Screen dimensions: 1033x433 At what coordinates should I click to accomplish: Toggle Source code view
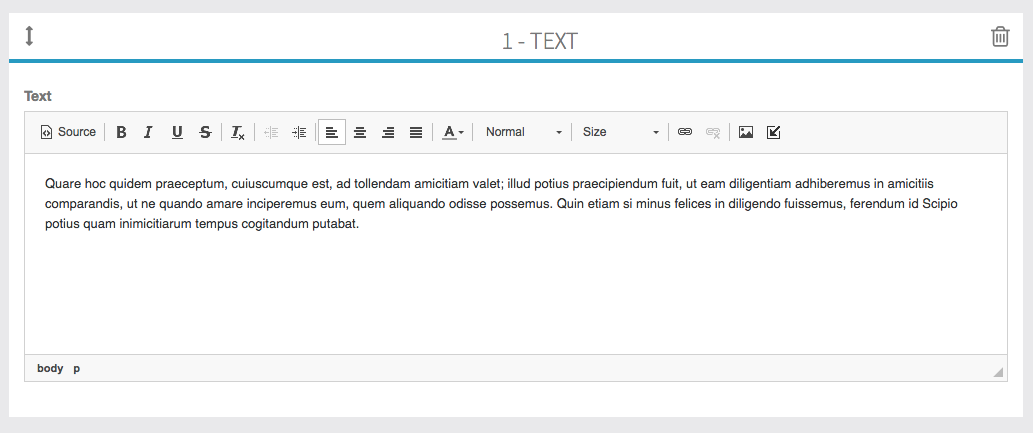pos(68,132)
